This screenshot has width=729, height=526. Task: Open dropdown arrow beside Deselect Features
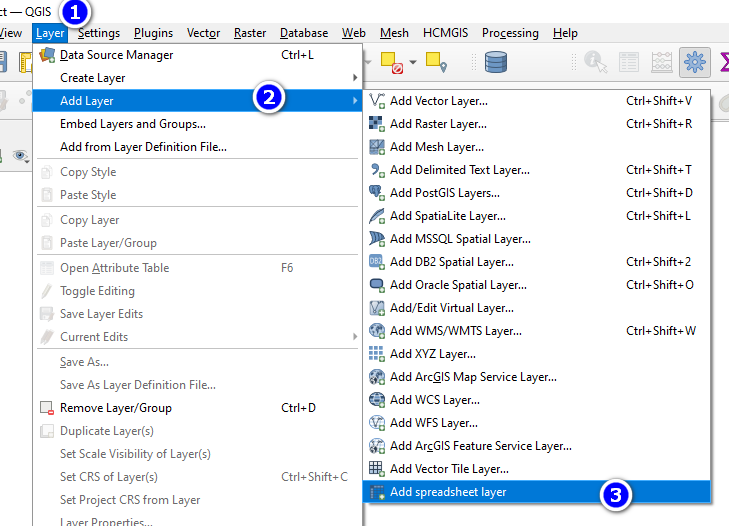[413, 62]
